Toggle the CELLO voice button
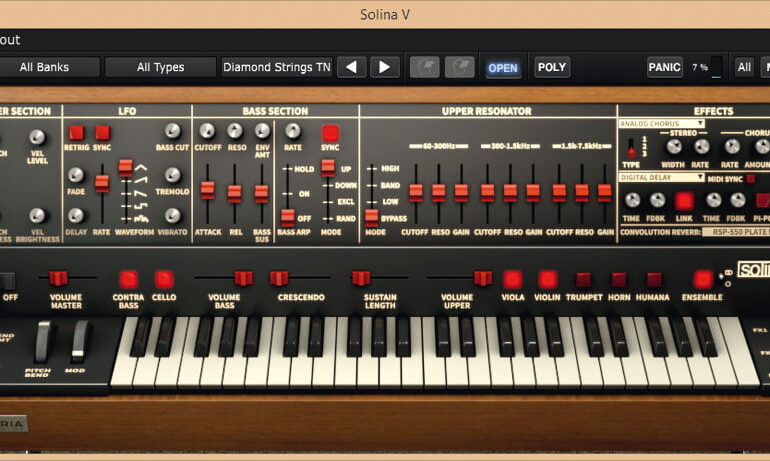Viewport: 770px width, 461px height. (x=164, y=279)
